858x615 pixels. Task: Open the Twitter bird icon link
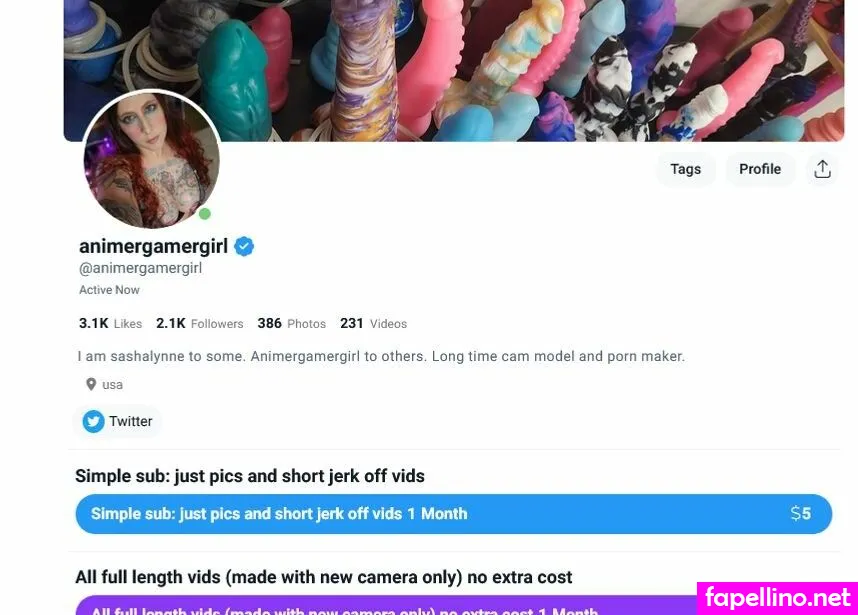point(94,421)
